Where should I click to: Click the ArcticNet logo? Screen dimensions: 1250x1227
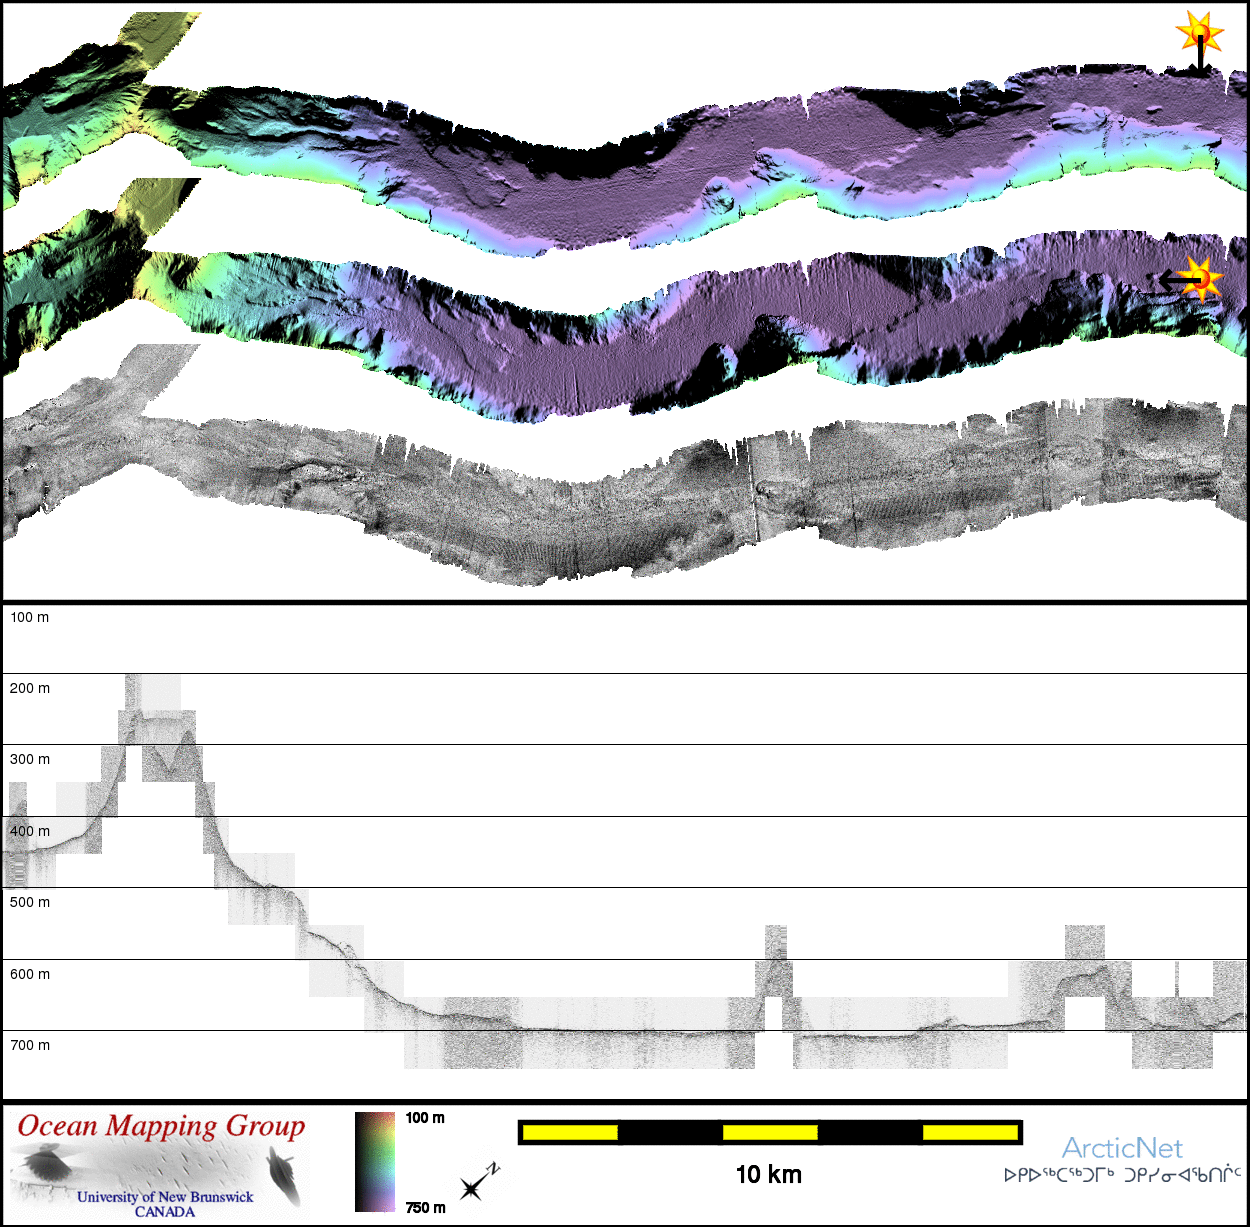click(x=1121, y=1147)
